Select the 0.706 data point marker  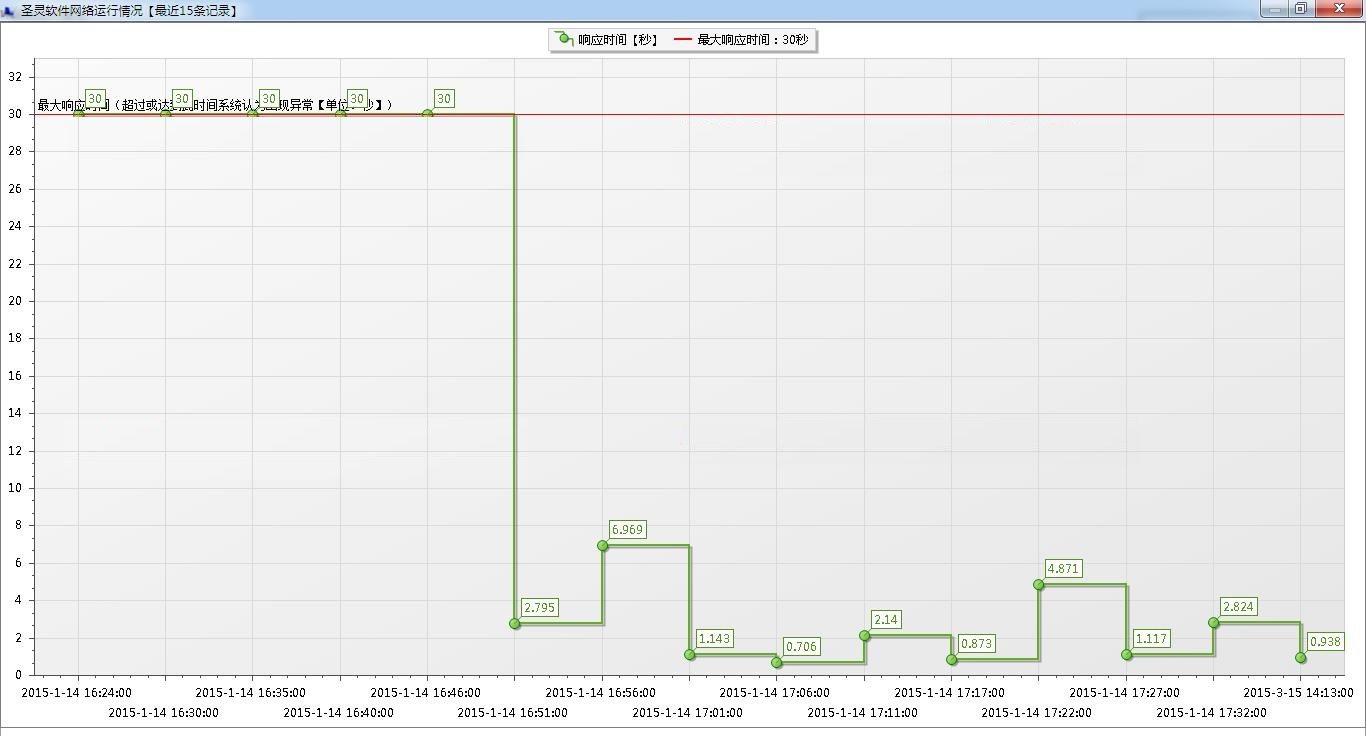(x=777, y=663)
